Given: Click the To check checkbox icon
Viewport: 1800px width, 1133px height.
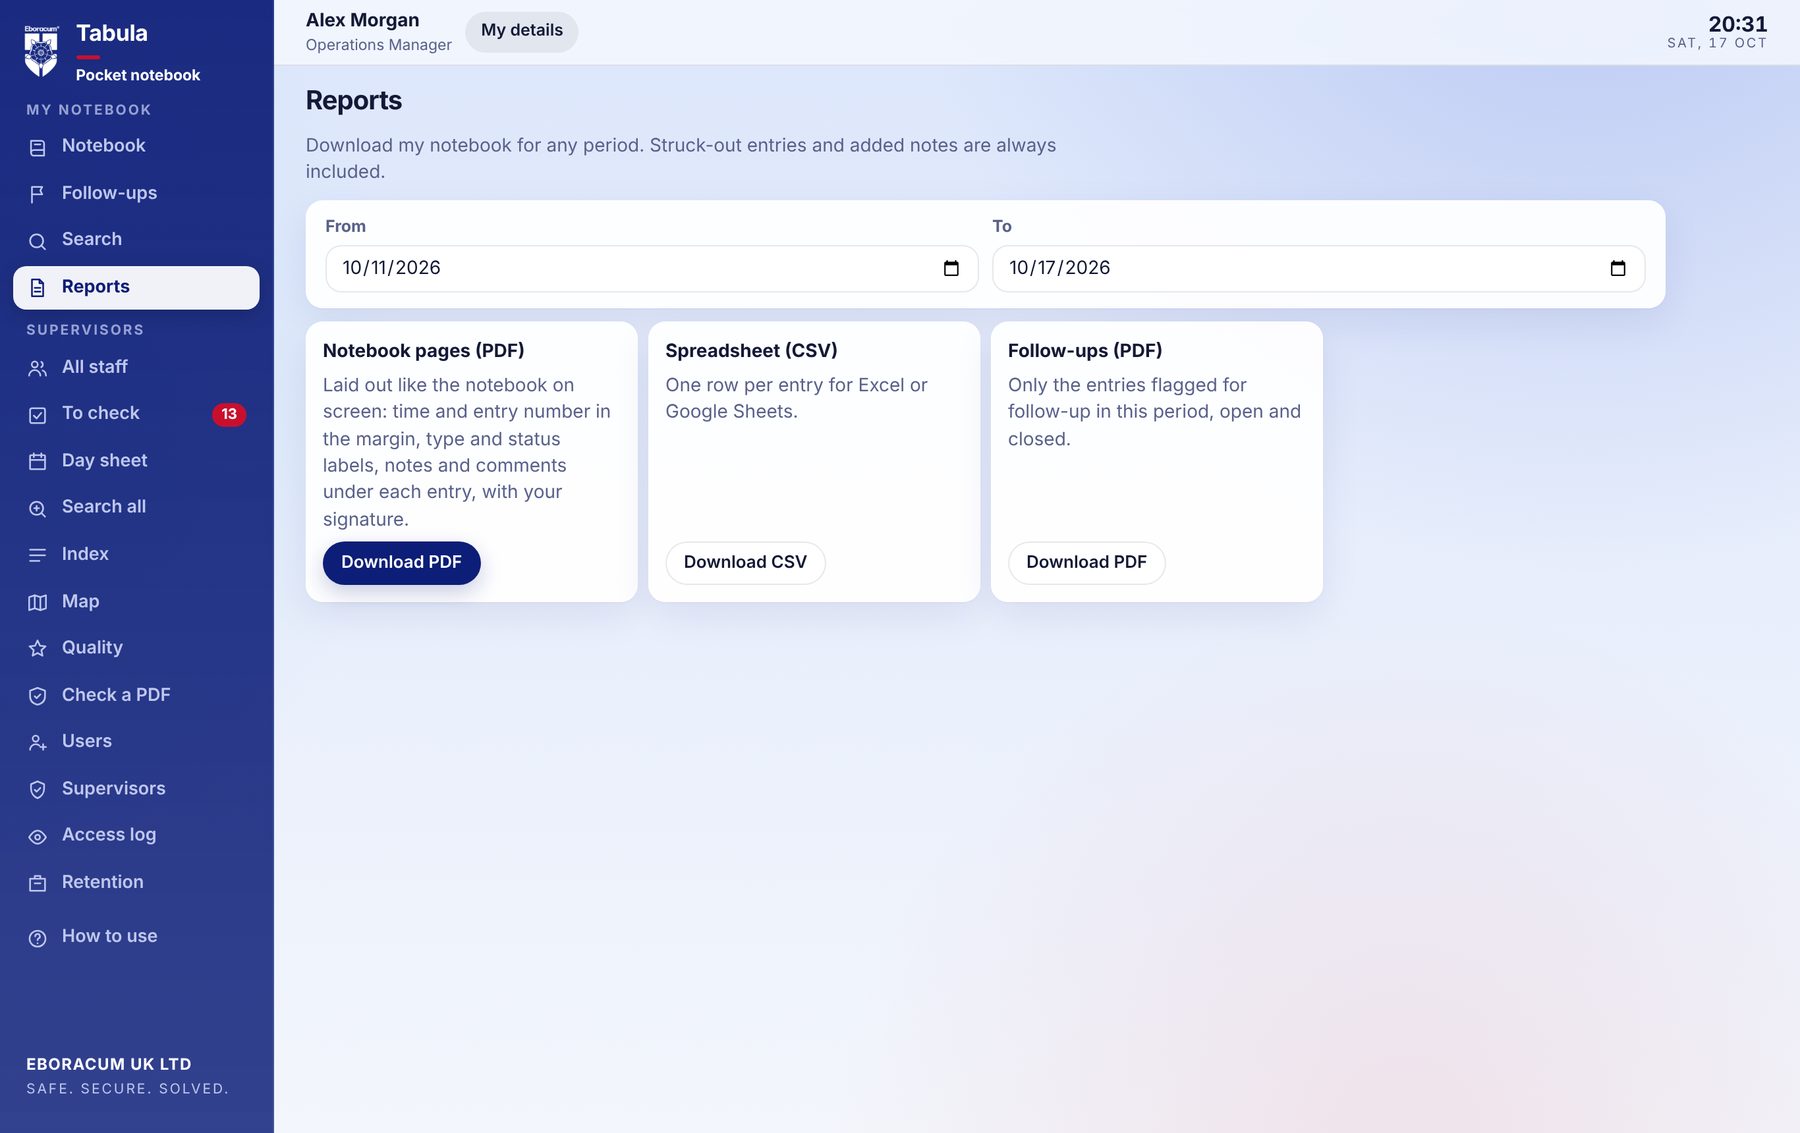Looking at the screenshot, I should point(38,415).
